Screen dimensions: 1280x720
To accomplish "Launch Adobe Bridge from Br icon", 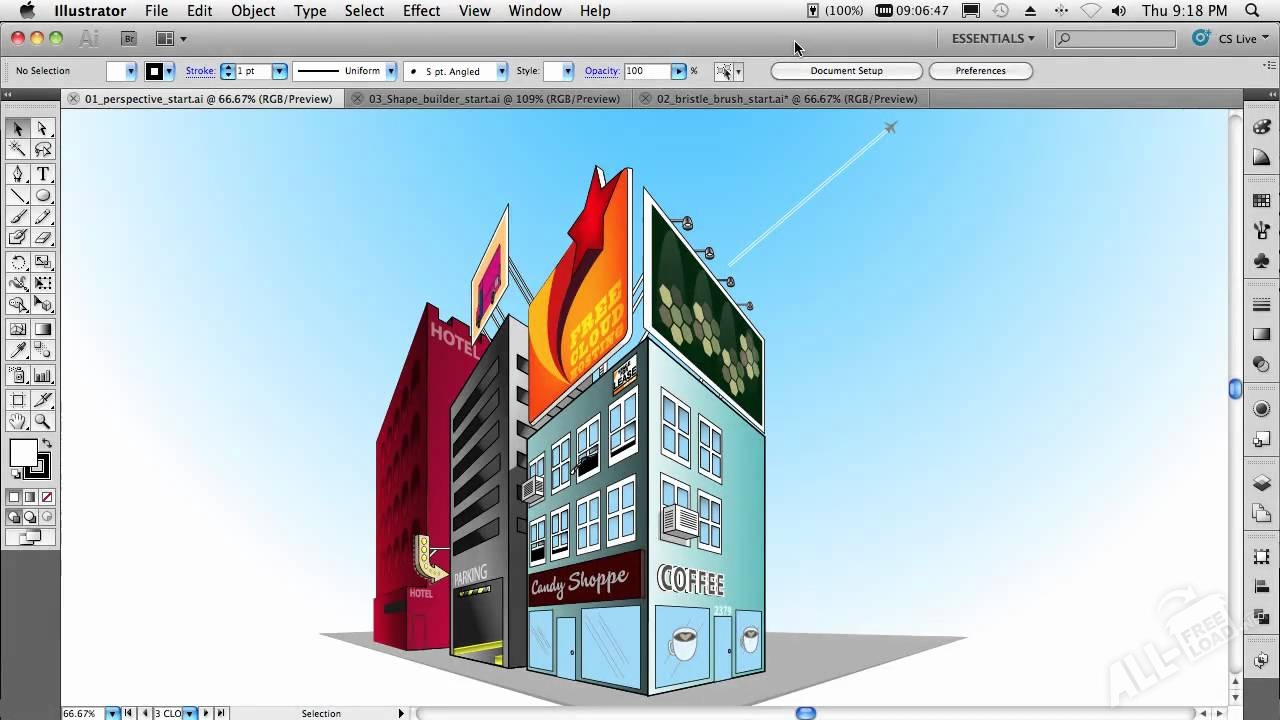I will click(x=128, y=39).
